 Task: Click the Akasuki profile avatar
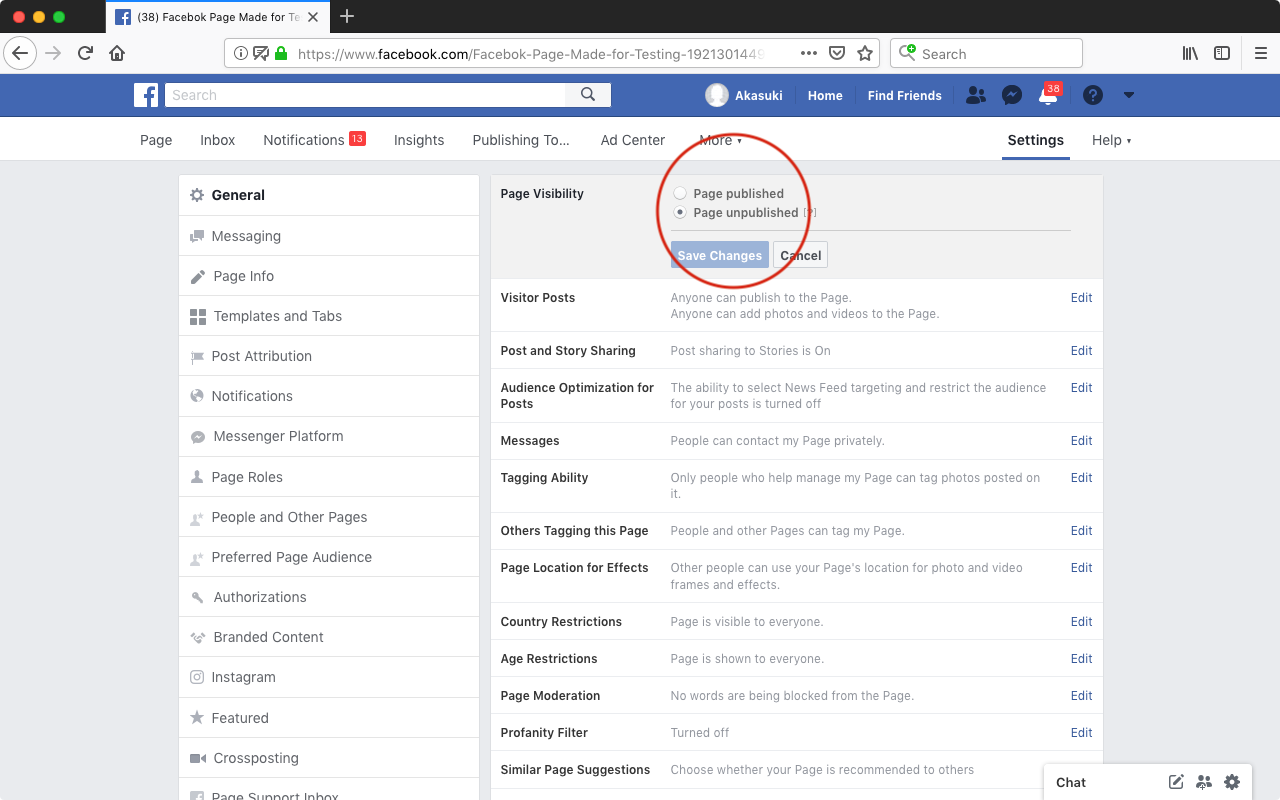[716, 95]
